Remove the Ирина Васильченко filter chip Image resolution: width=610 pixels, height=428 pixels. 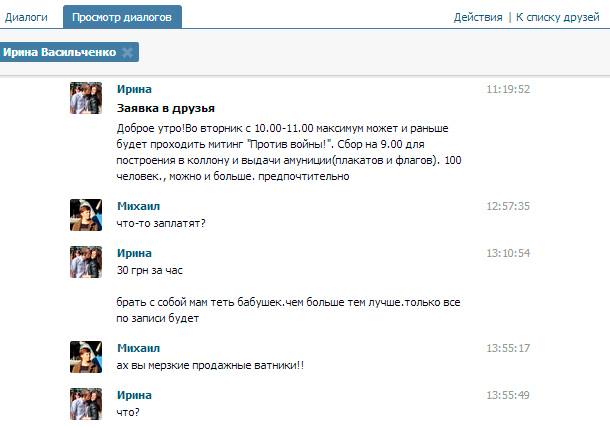click(x=128, y=52)
